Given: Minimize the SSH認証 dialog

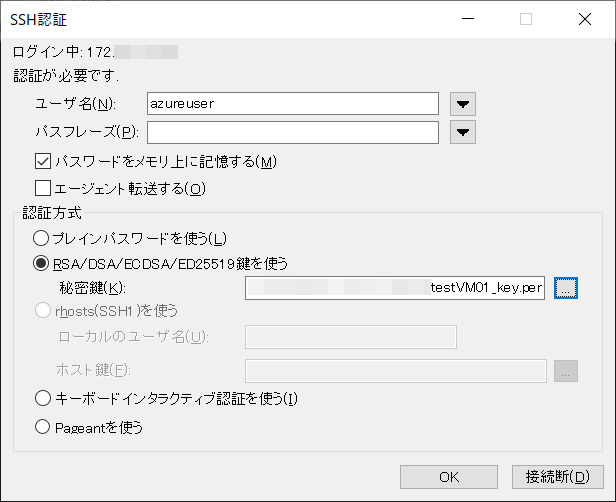Looking at the screenshot, I should click(x=467, y=18).
